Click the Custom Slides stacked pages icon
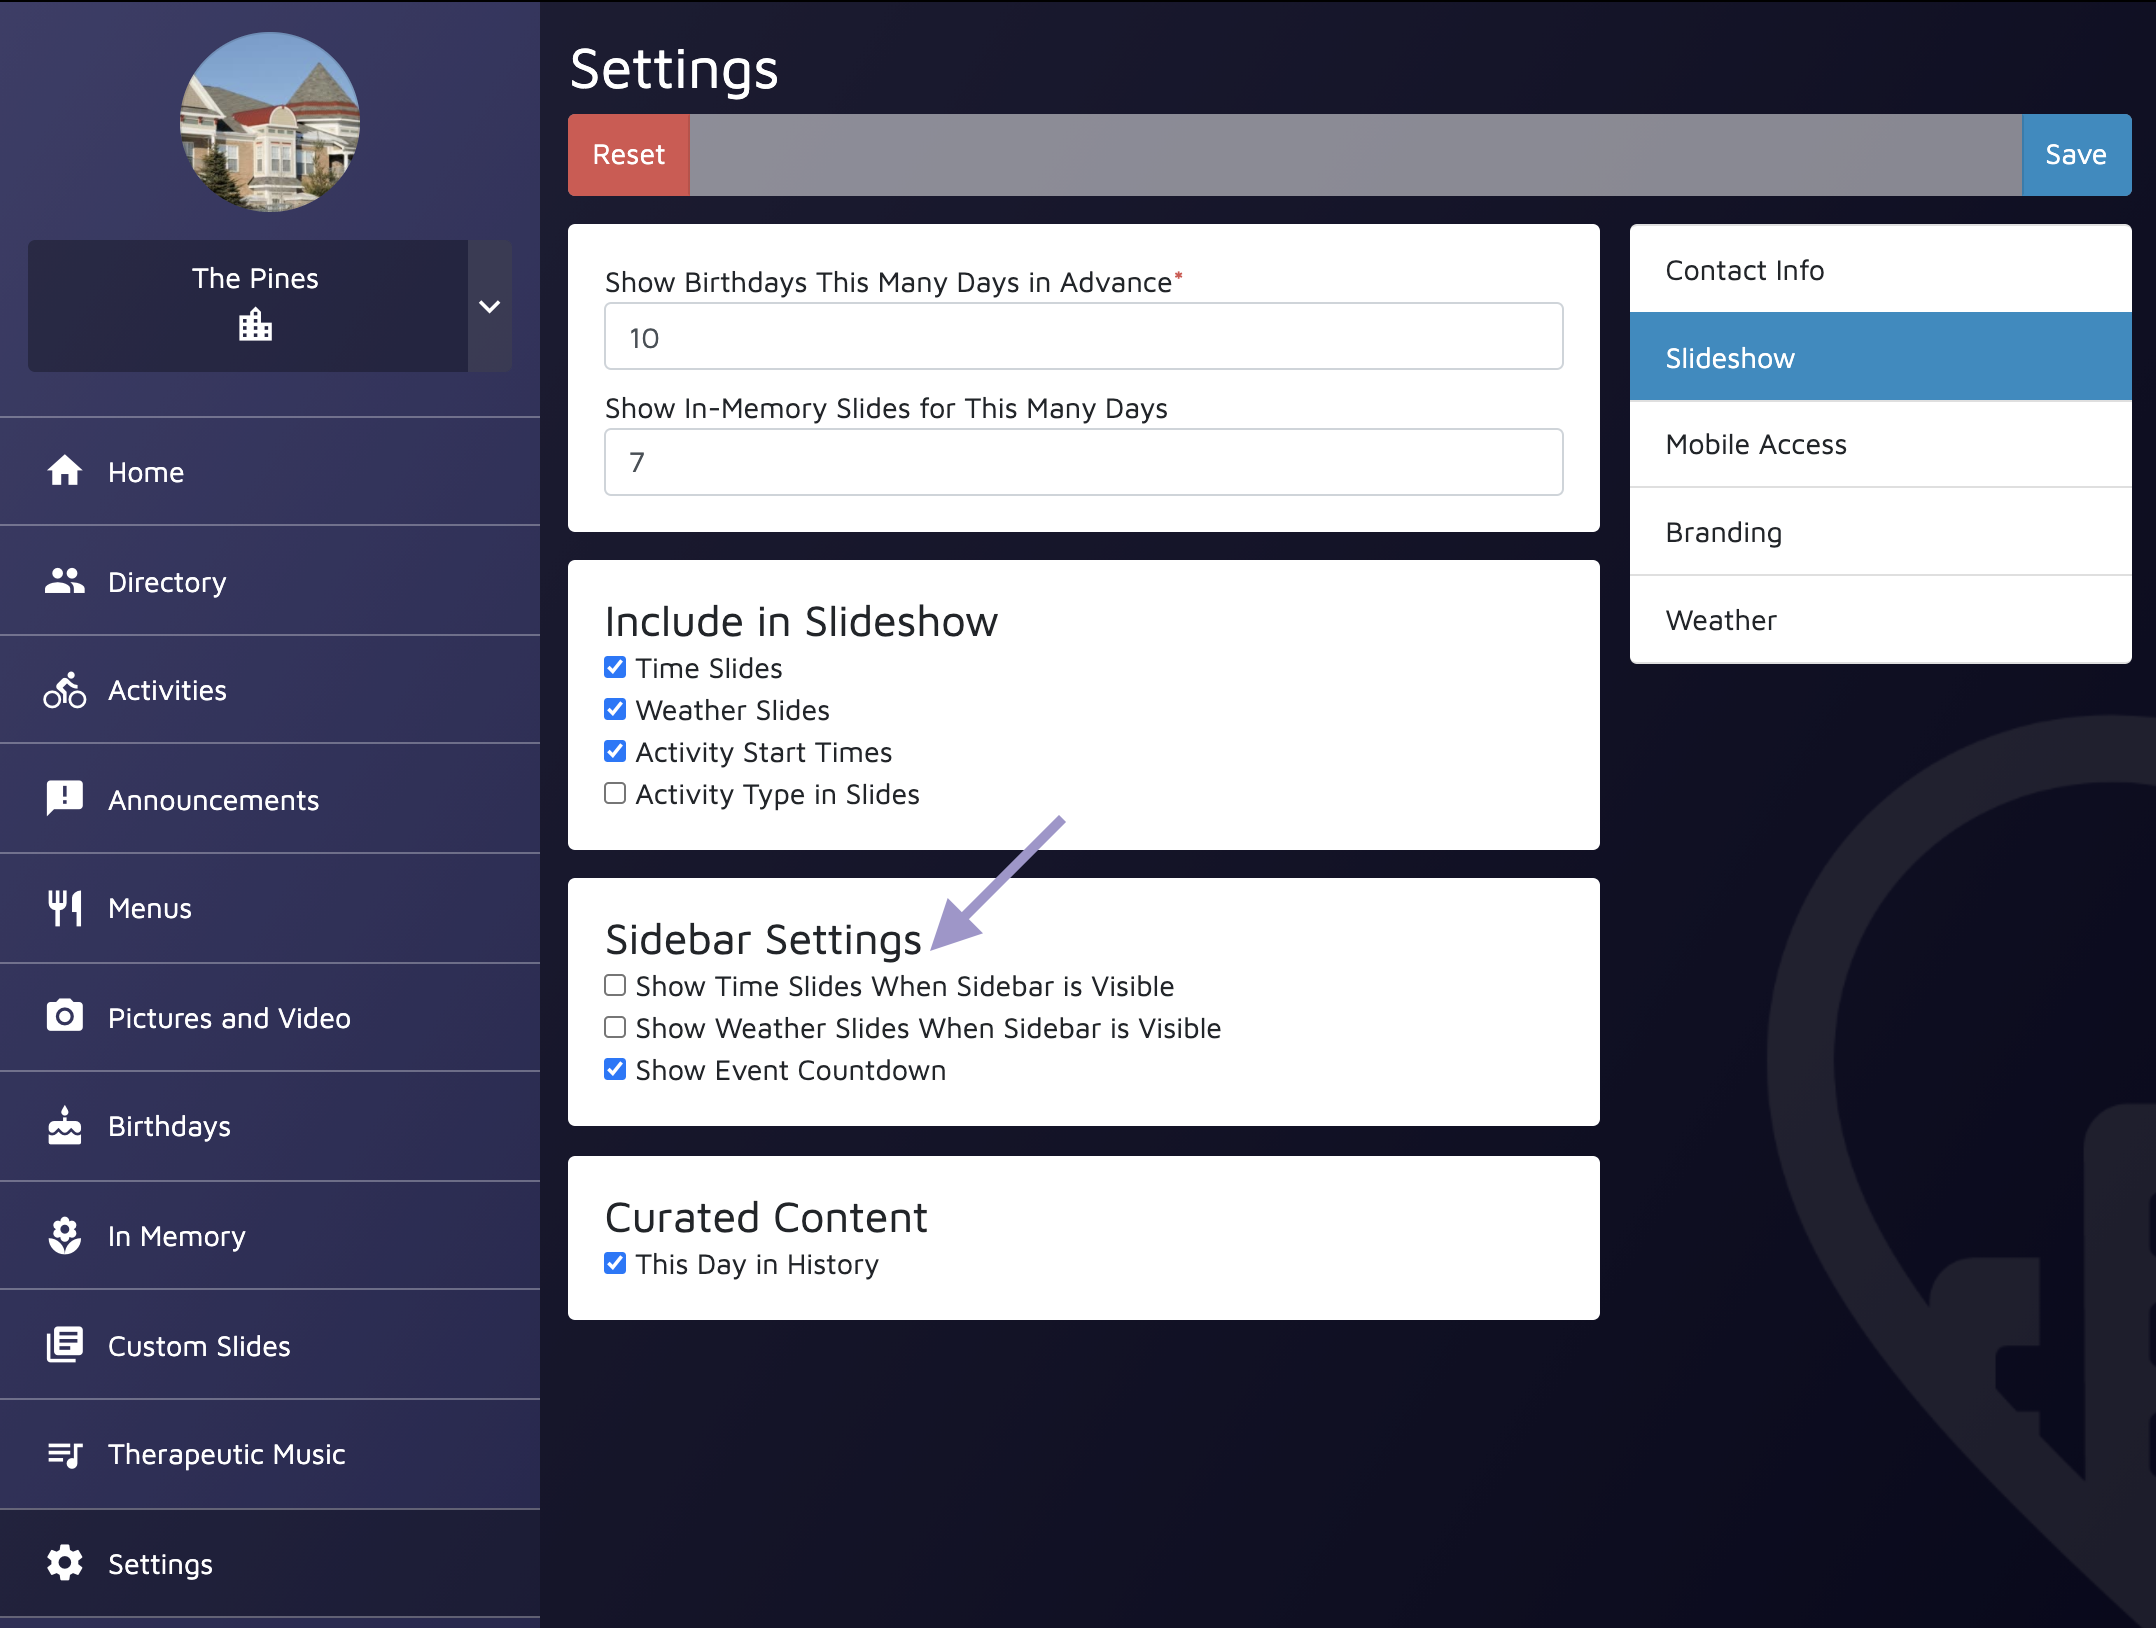This screenshot has height=1628, width=2156. [x=65, y=1345]
